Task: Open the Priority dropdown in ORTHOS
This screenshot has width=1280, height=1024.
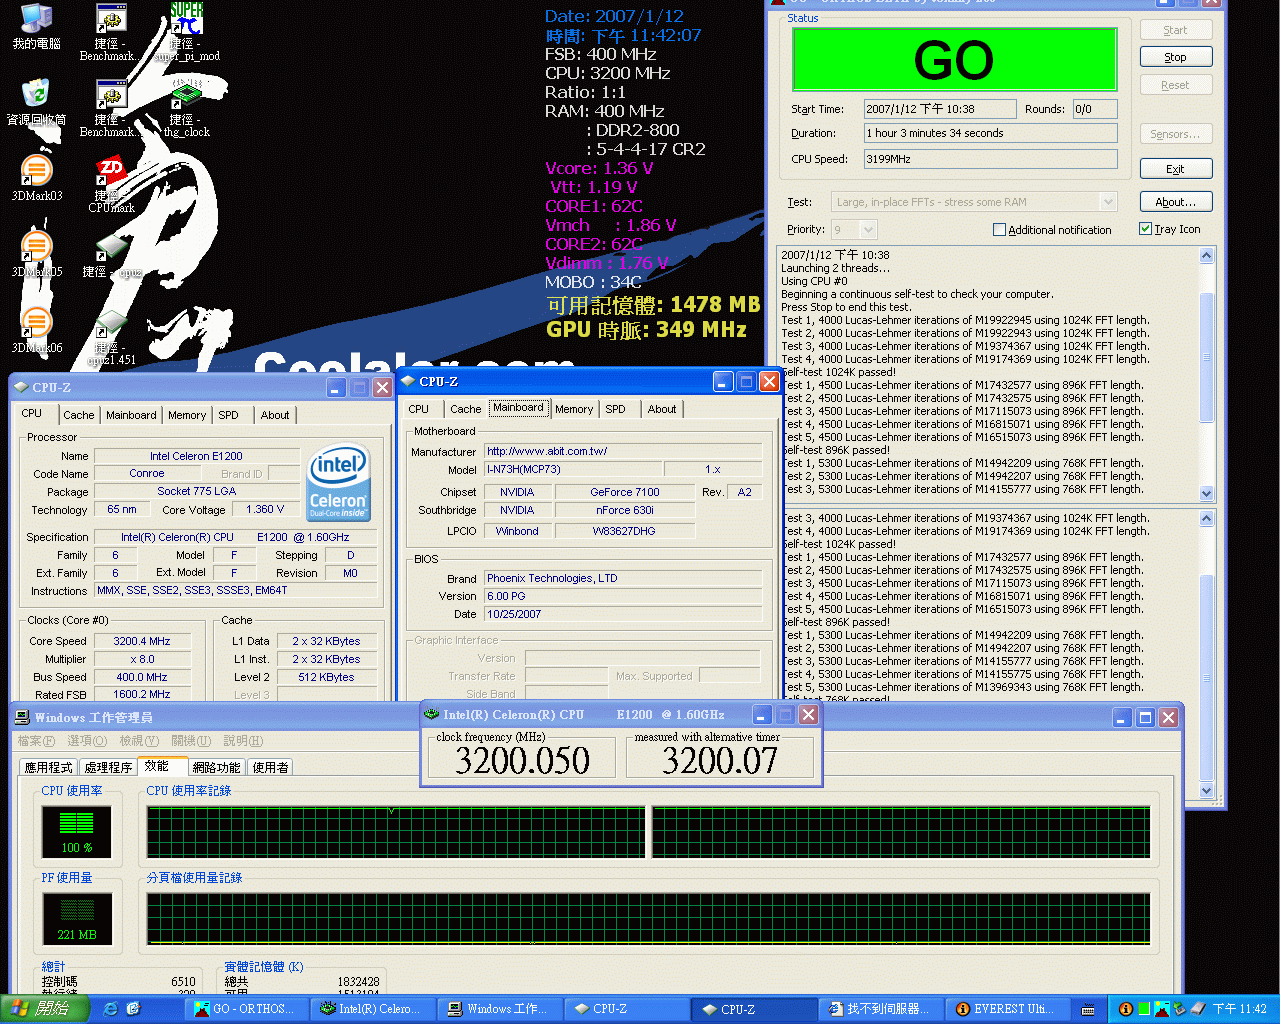Action: 868,230
